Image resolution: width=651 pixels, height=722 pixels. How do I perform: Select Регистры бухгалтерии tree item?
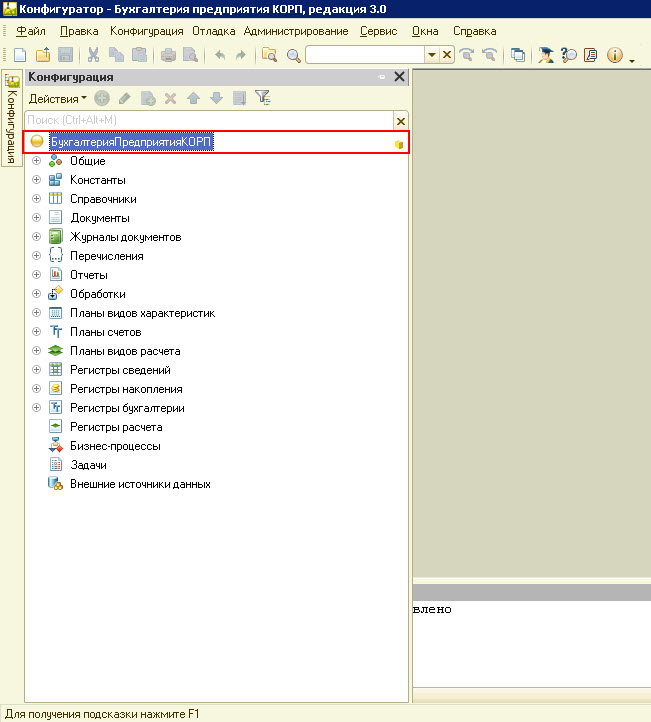pyautogui.click(x=127, y=408)
